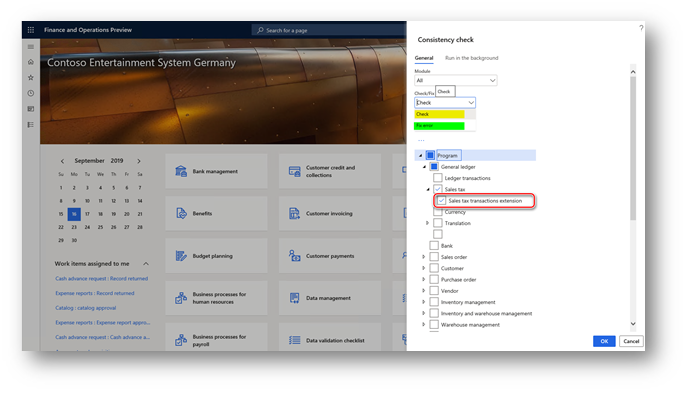Check the Translation checkbox

(438, 223)
